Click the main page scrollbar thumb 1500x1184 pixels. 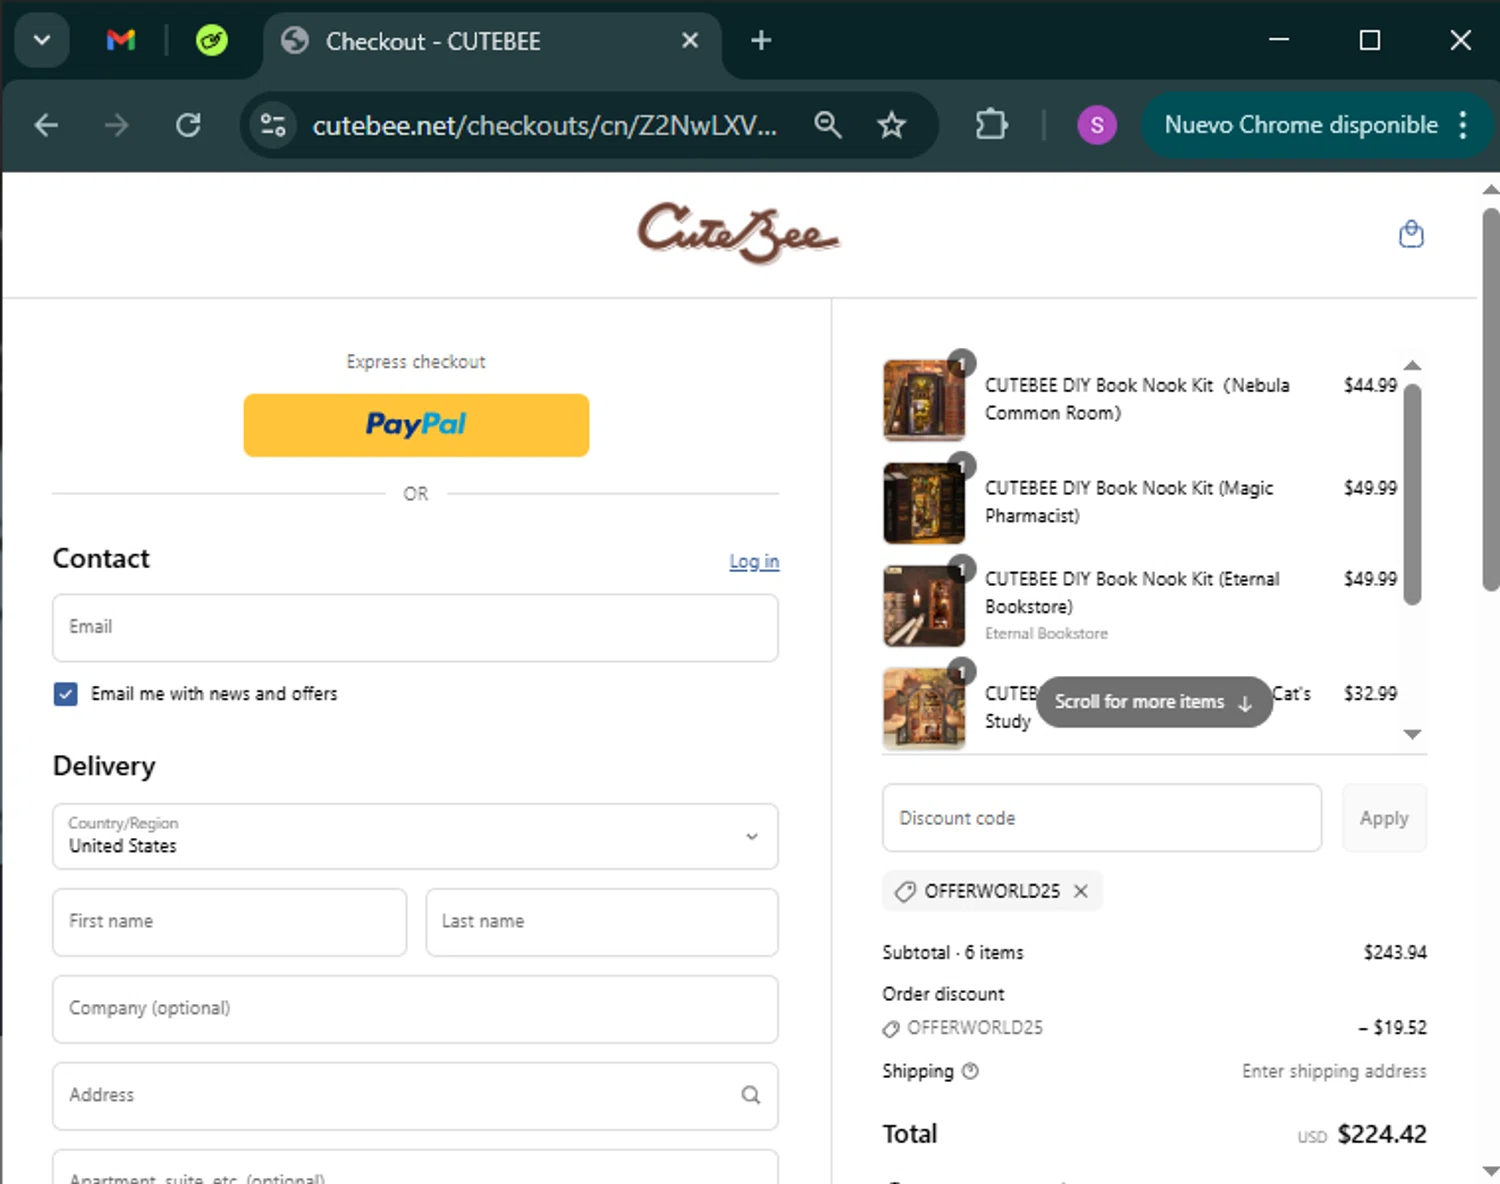(1490, 400)
